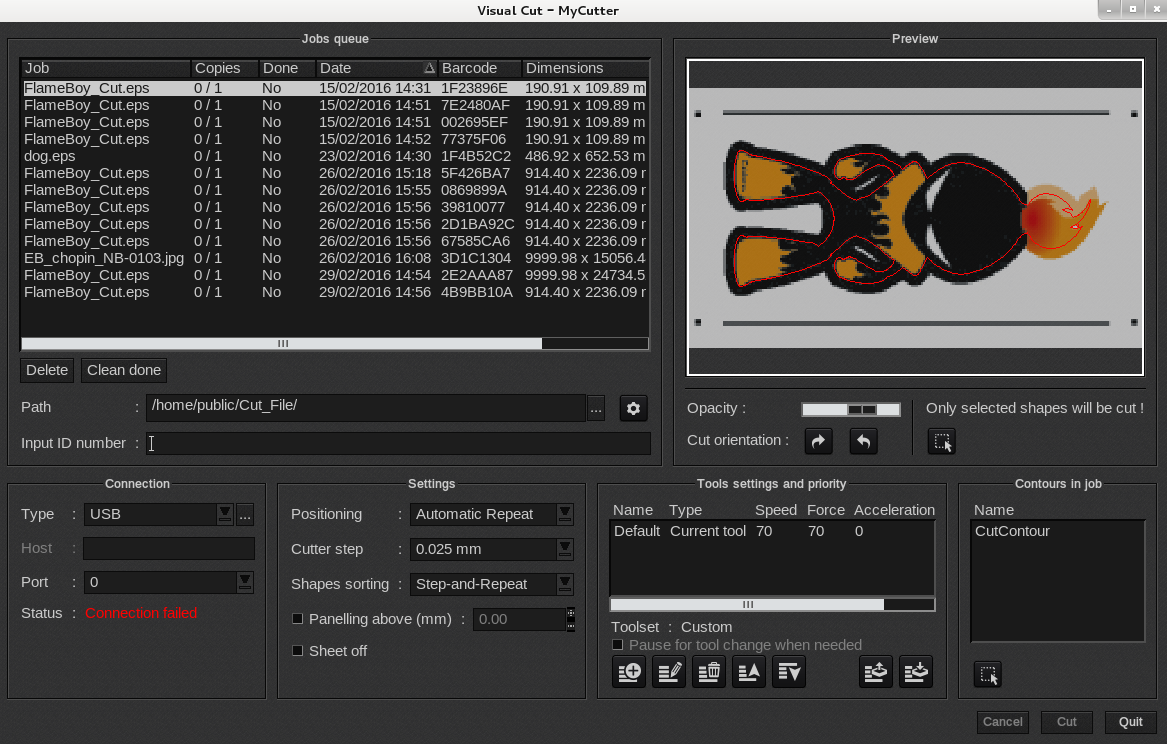The height and width of the screenshot is (744, 1167).
Task: Click the edit tool pencil icon
Action: click(669, 672)
